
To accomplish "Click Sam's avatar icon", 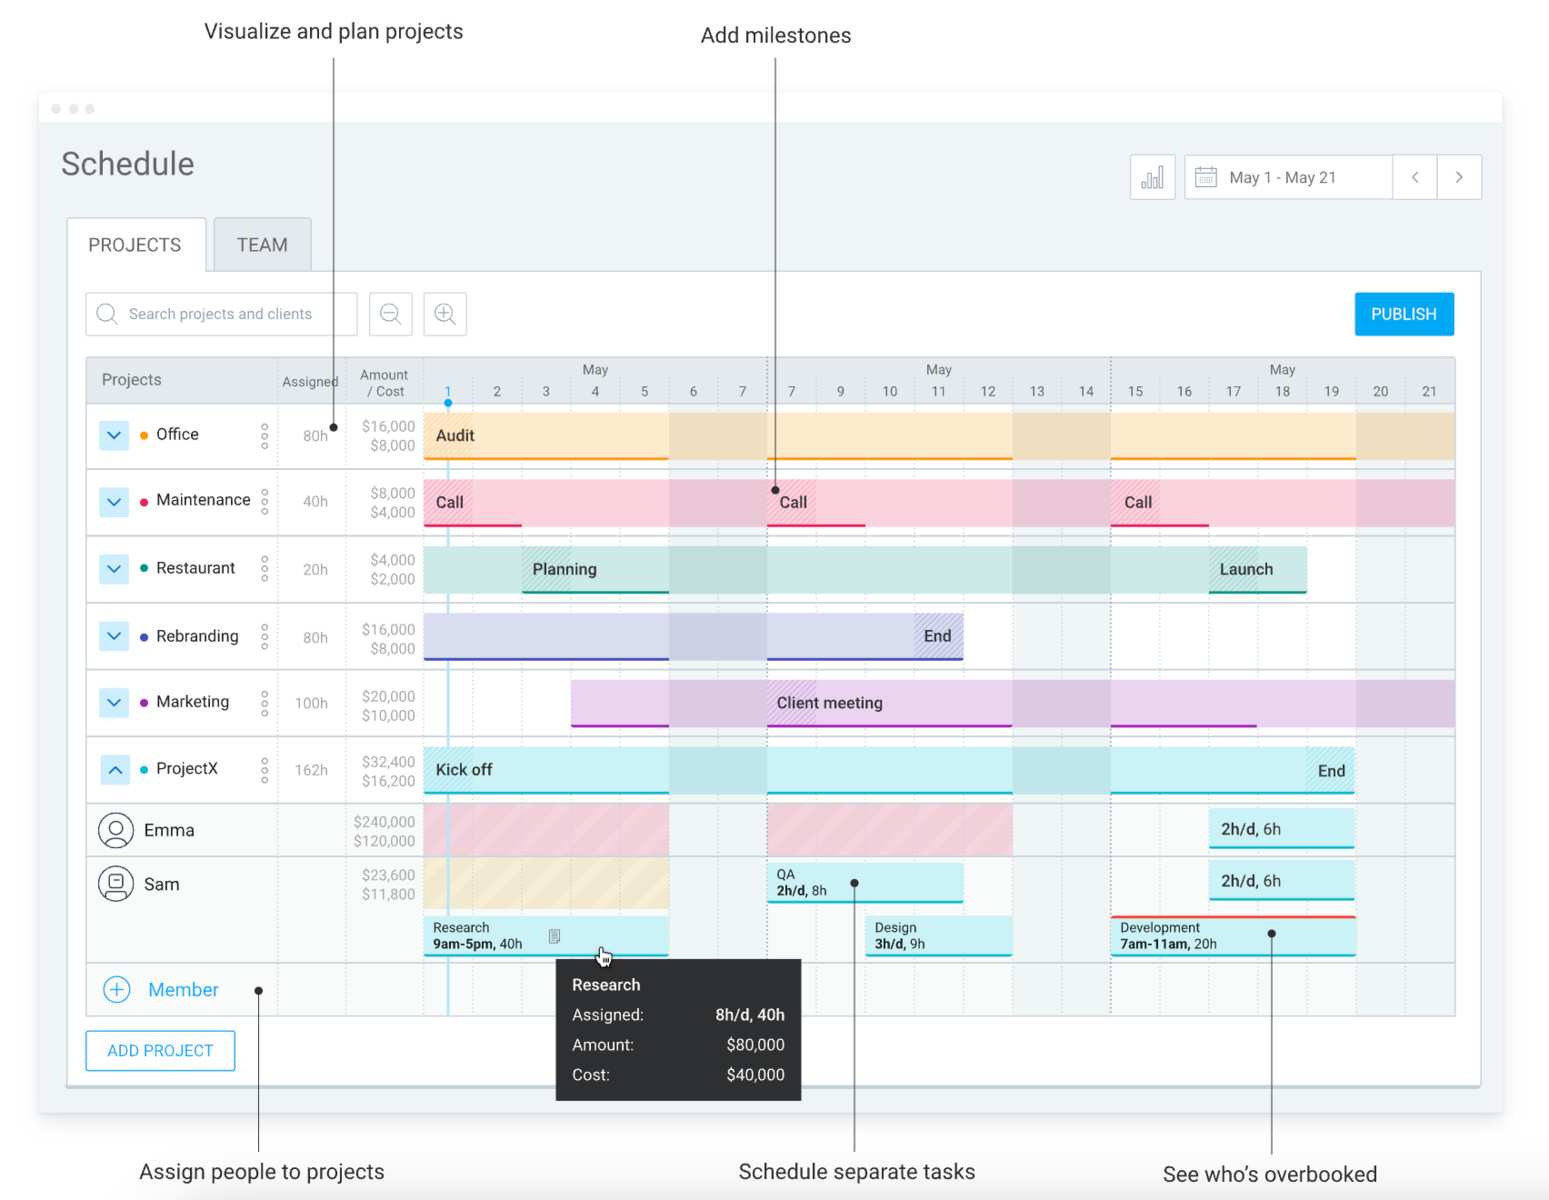I will [x=116, y=883].
